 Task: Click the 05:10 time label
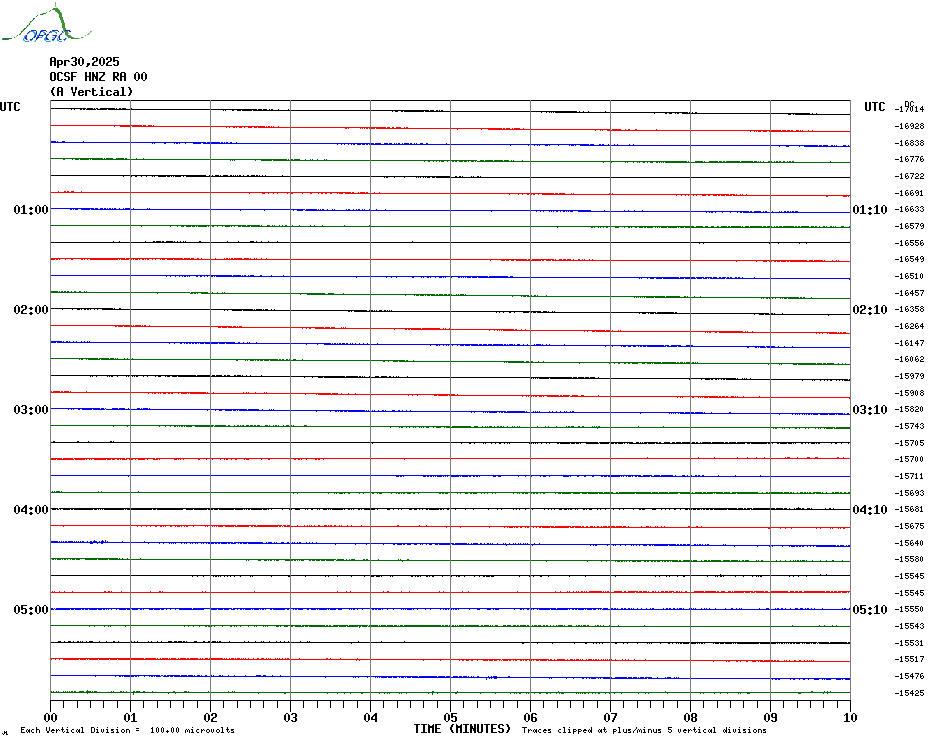(x=870, y=610)
